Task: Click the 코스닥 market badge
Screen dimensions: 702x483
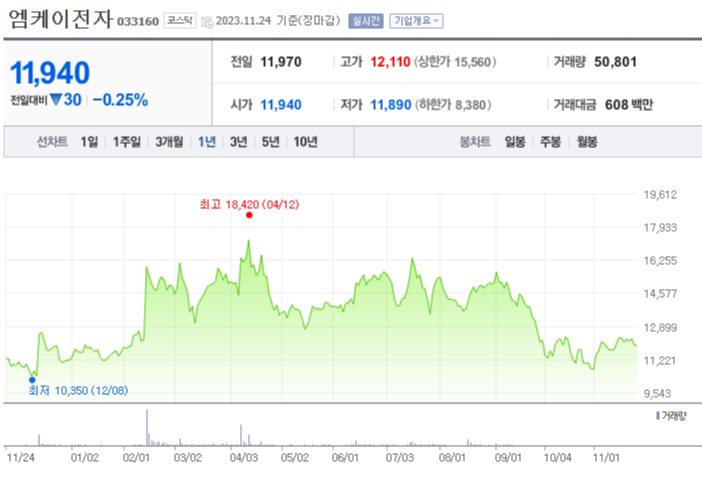Action: point(180,21)
